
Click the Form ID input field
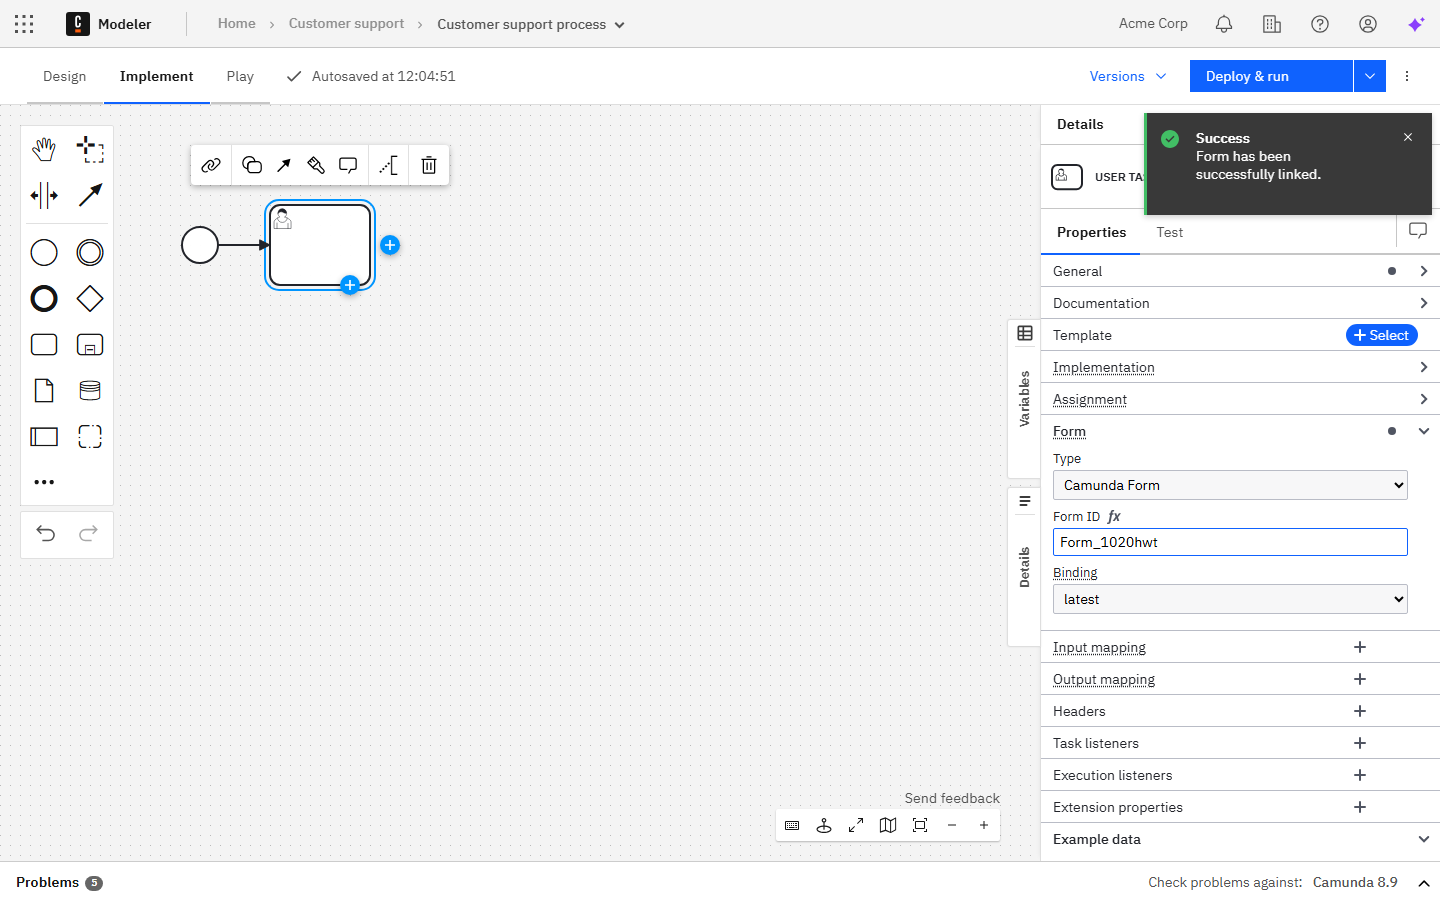coord(1230,542)
